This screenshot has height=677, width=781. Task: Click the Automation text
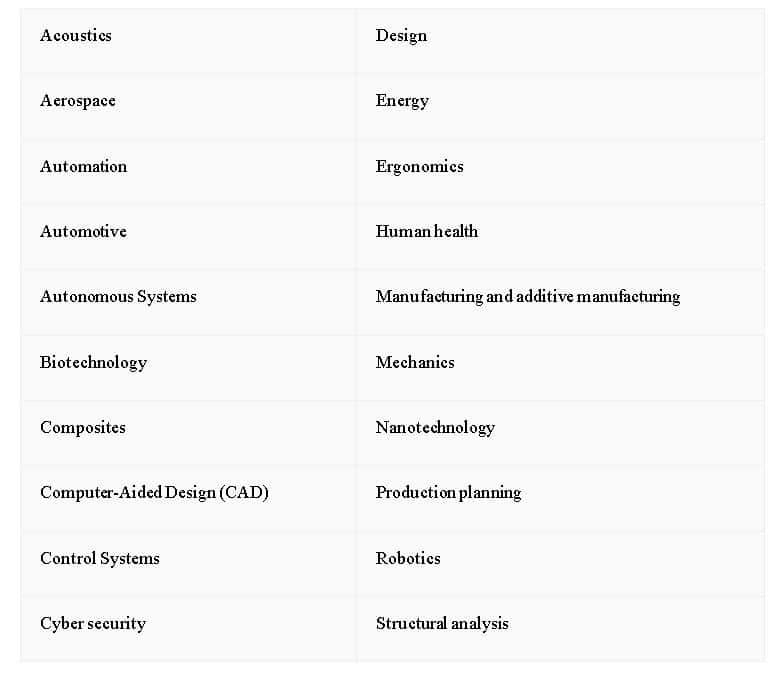tap(84, 167)
